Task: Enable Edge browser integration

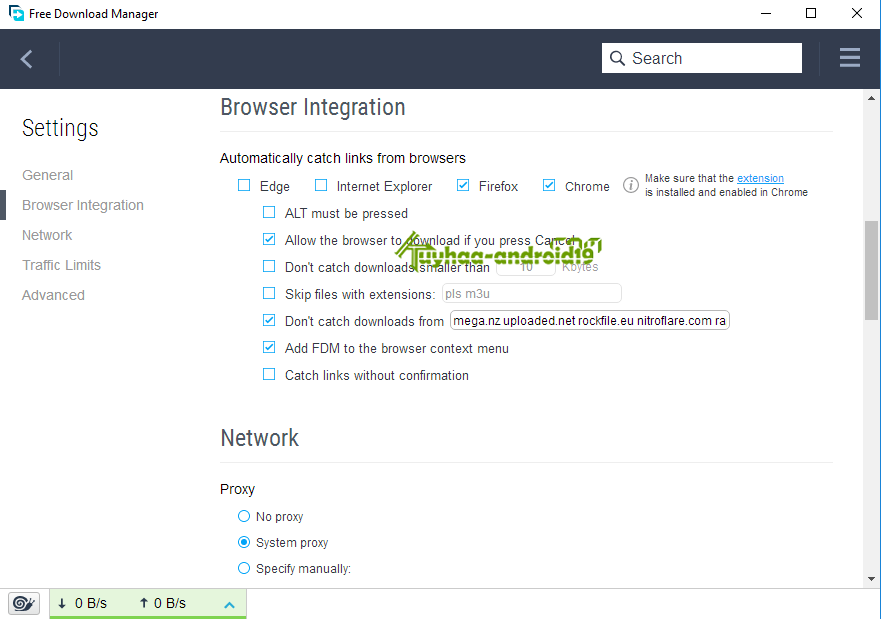Action: point(244,185)
